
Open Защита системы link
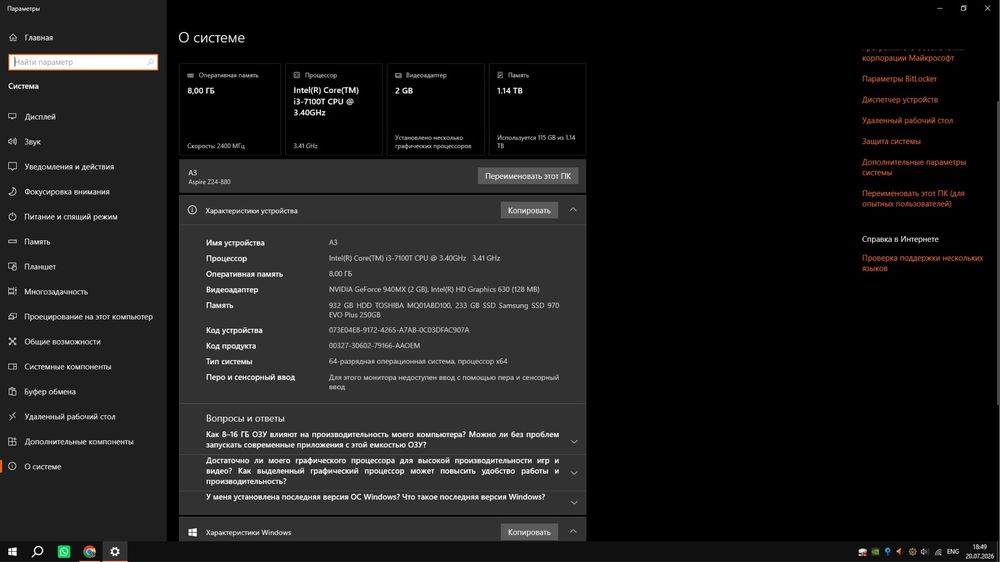click(891, 141)
